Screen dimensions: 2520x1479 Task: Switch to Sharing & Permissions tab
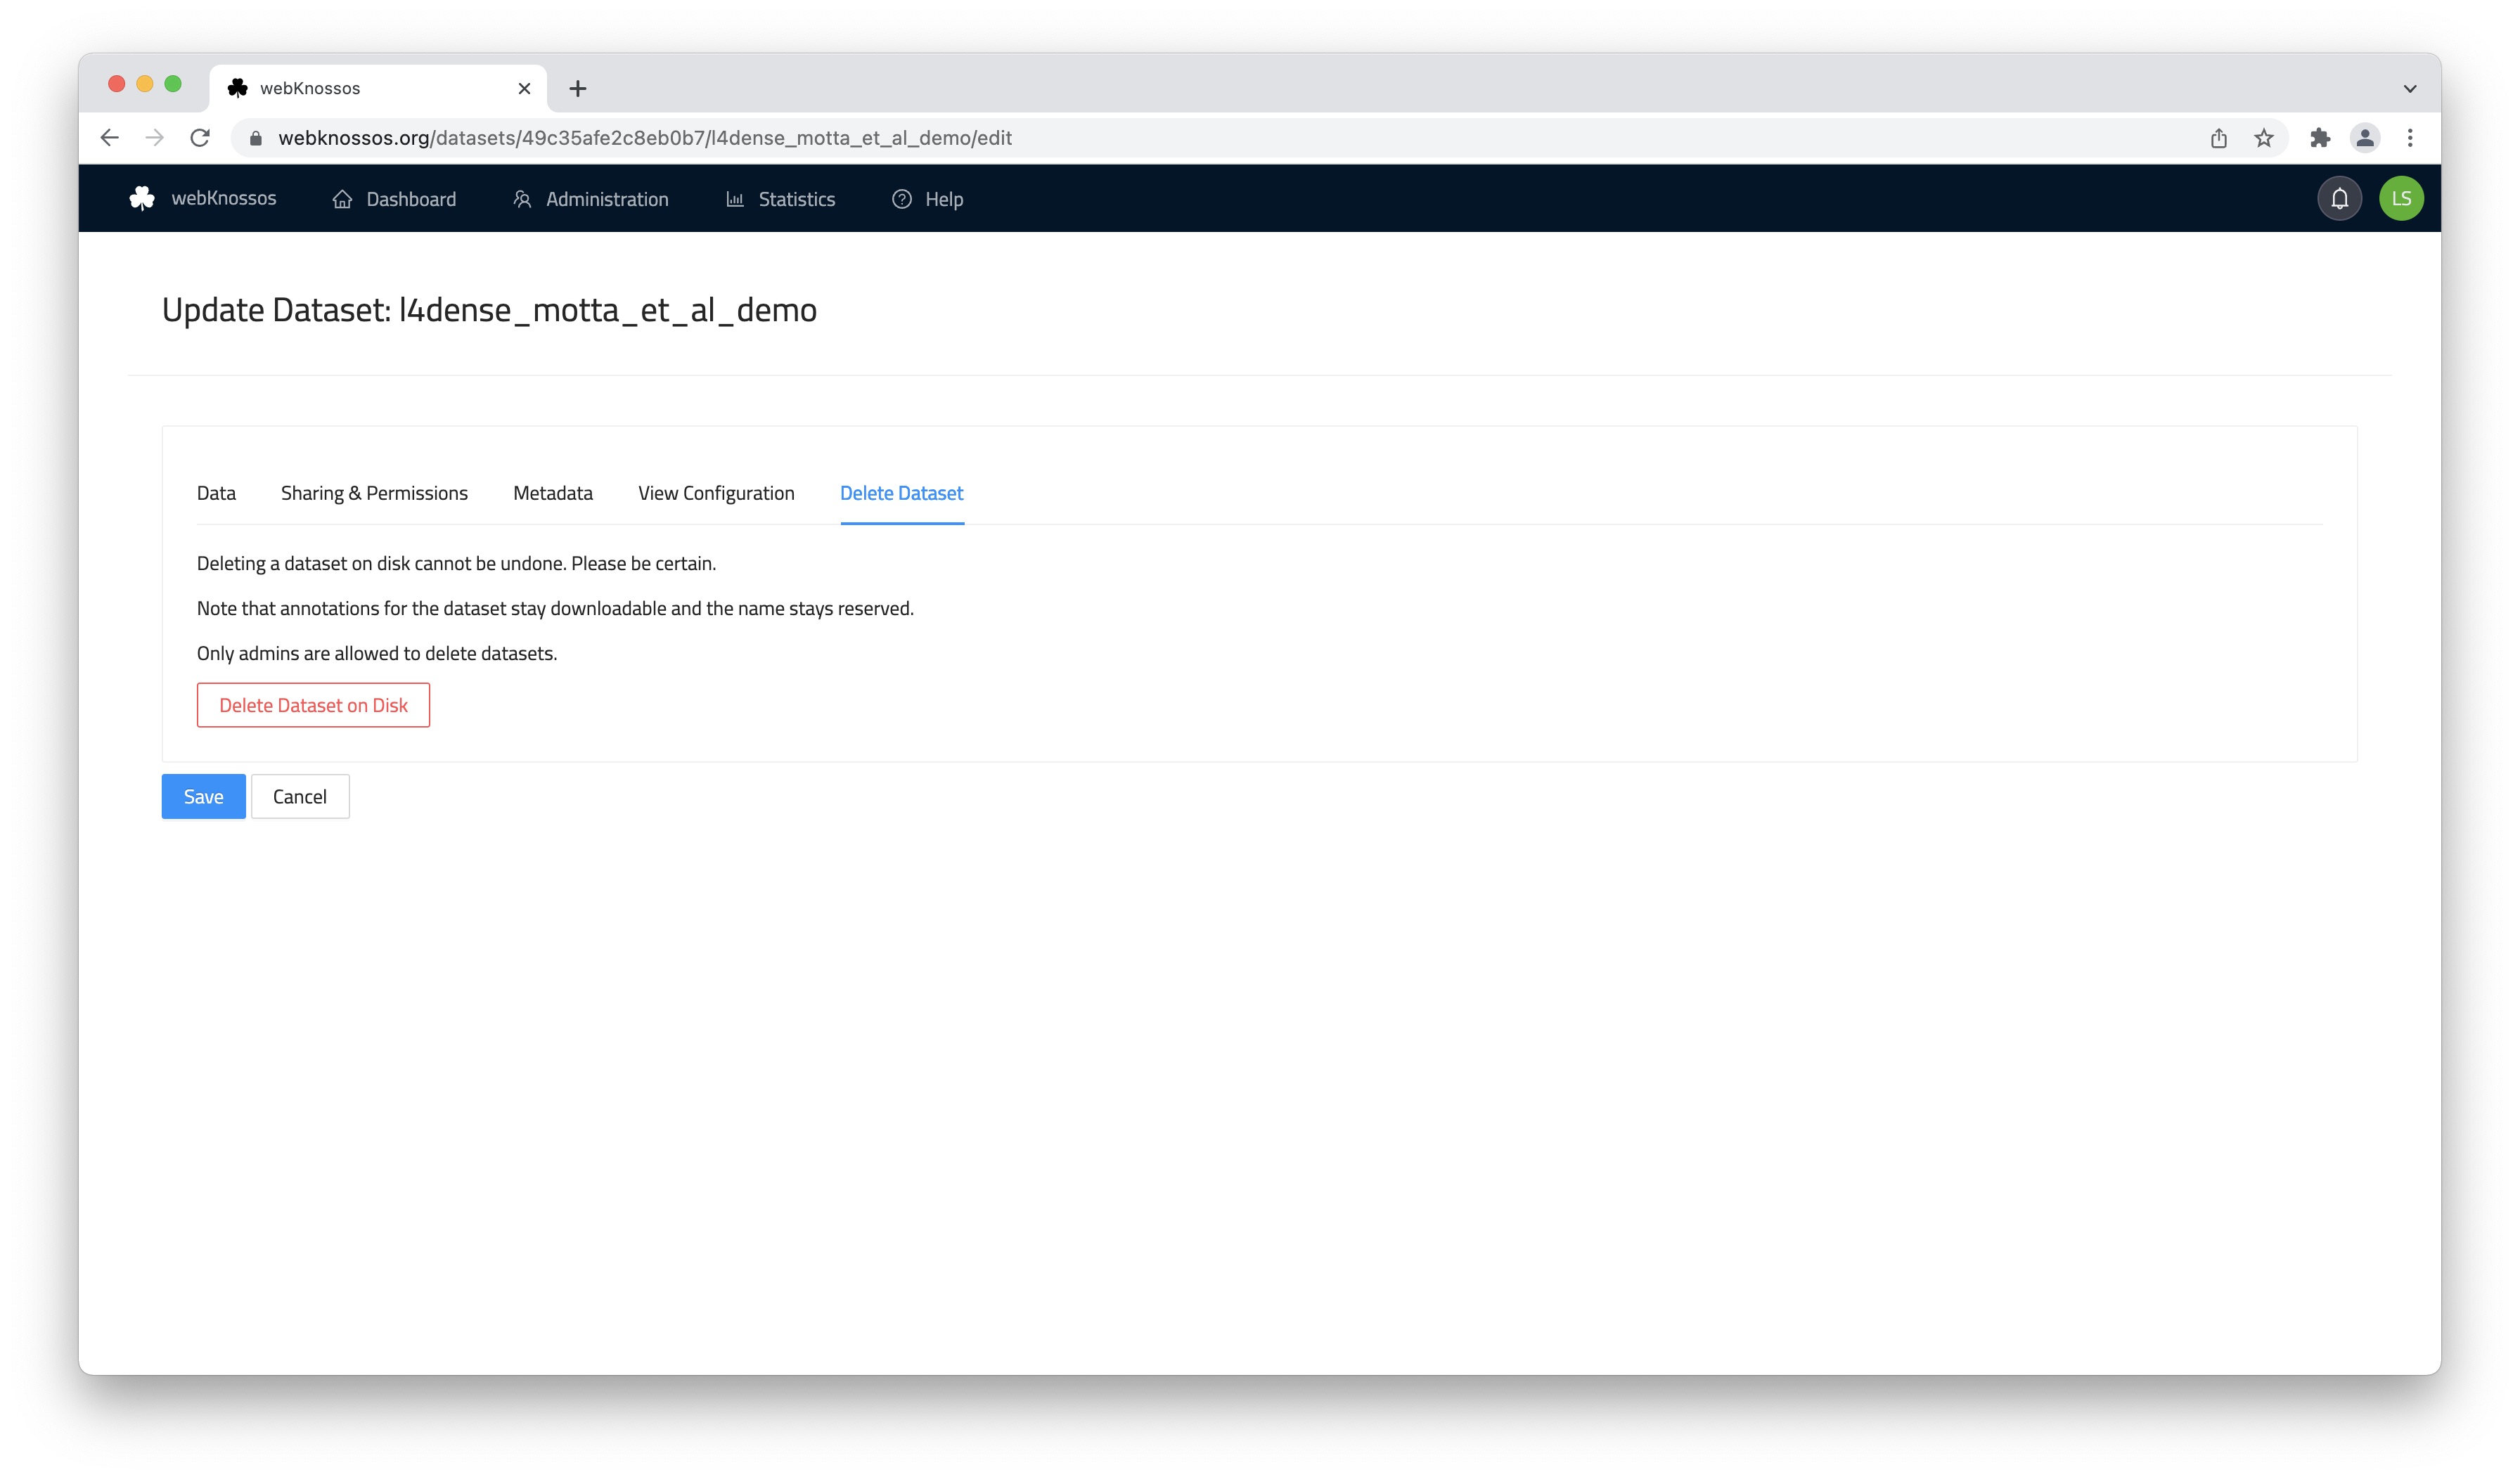pyautogui.click(x=374, y=493)
